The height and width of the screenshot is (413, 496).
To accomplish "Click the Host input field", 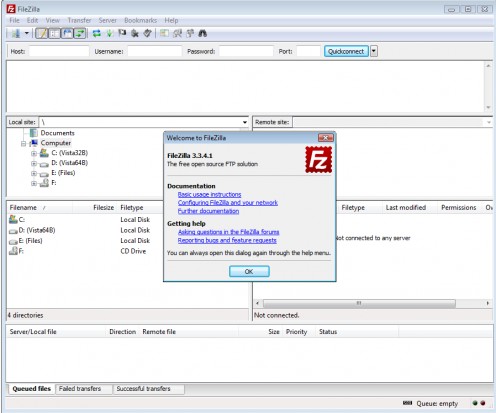I will click(x=59, y=51).
